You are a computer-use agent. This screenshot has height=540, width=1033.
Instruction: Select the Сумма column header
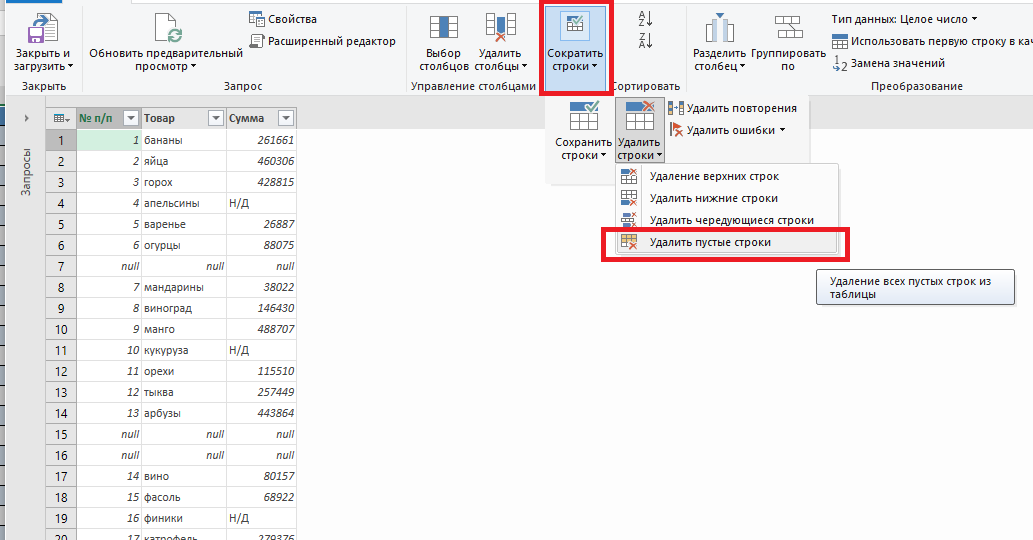(x=261, y=119)
